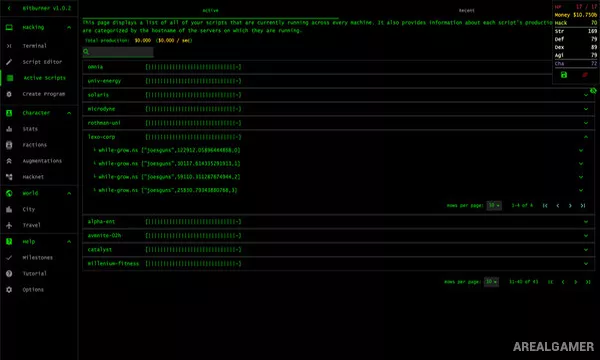Expand the microdyne server row
The width and height of the screenshot is (600, 360).
[x=586, y=109]
